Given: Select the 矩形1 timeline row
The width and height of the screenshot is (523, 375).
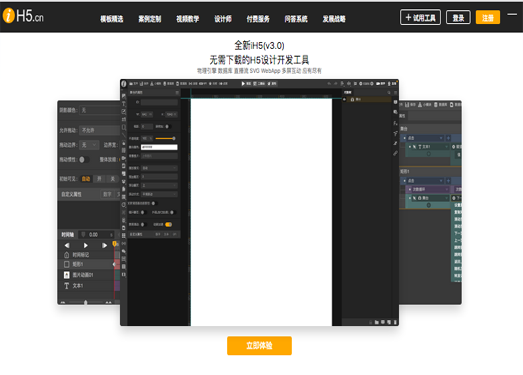Looking at the screenshot, I should click(x=86, y=264).
